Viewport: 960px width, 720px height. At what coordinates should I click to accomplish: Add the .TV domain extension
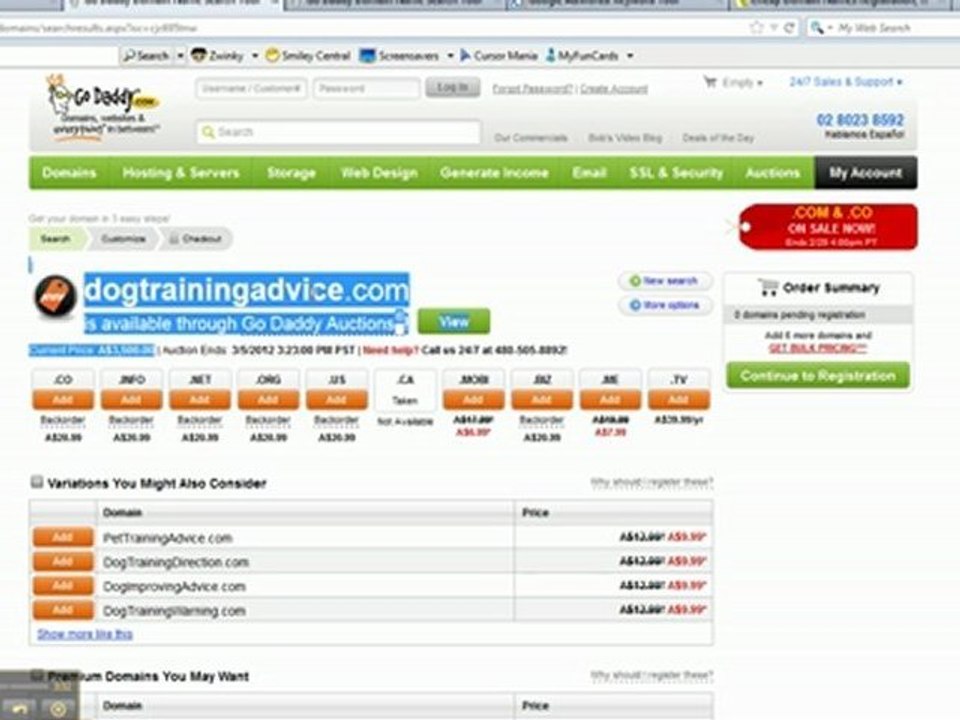678,400
